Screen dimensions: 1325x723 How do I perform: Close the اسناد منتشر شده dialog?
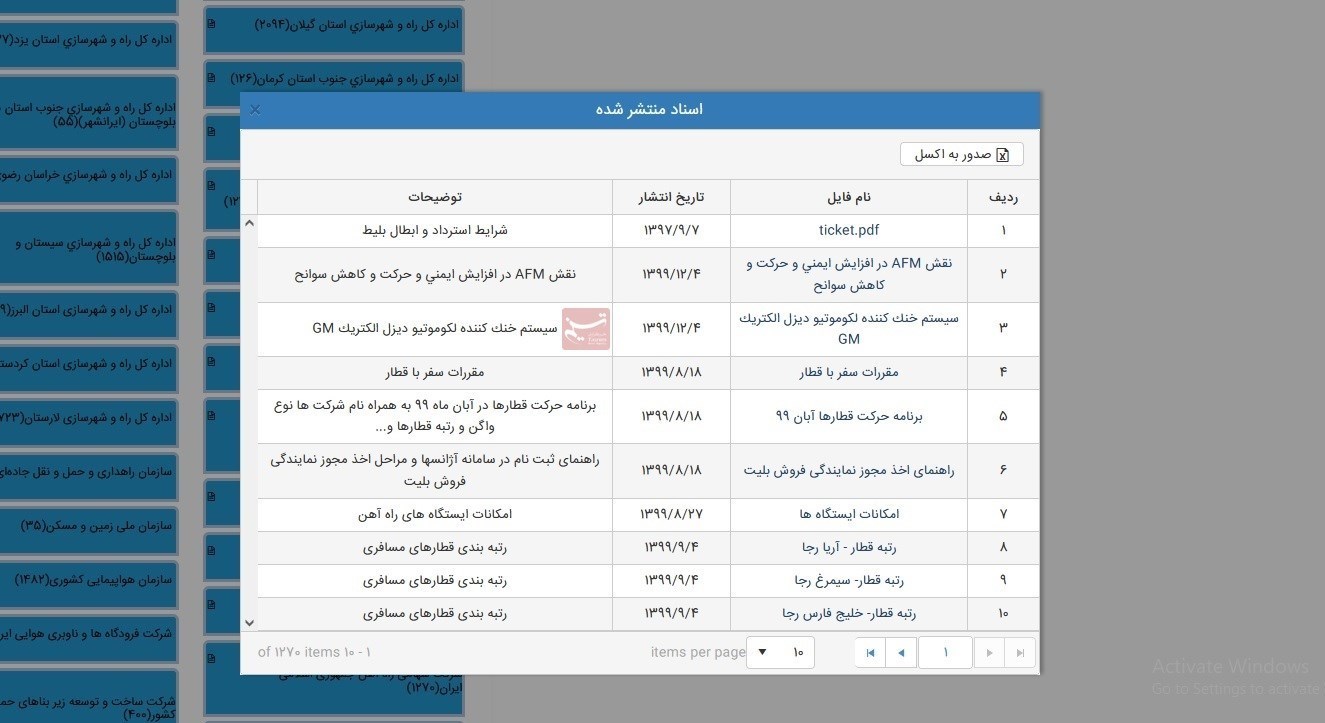(x=254, y=109)
